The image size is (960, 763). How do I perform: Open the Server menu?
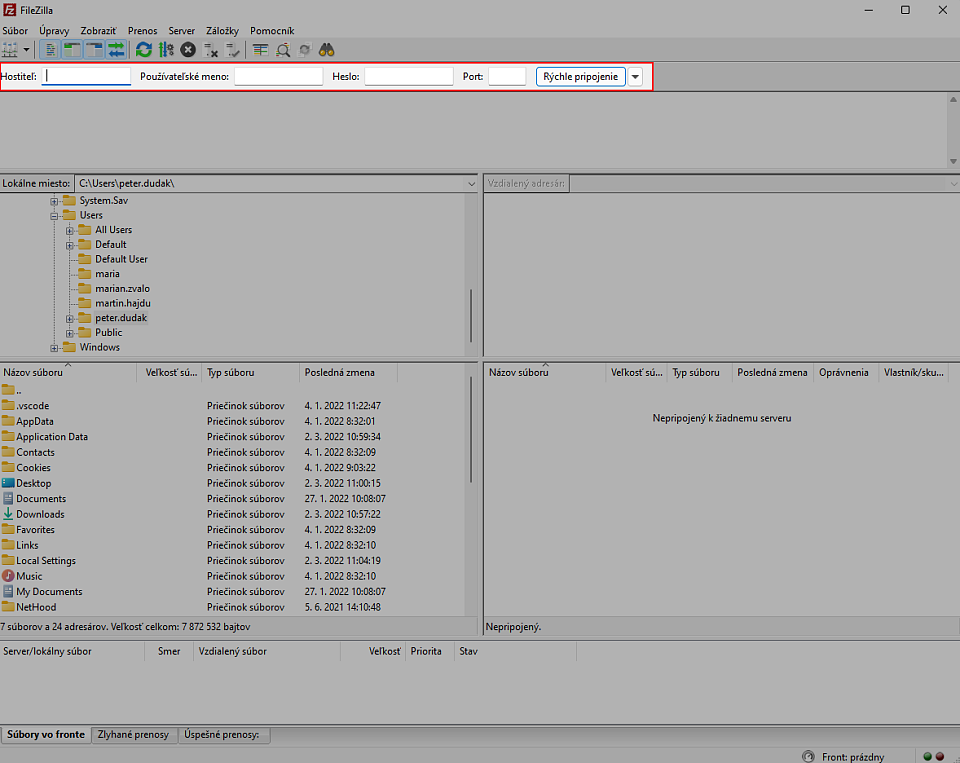coord(182,31)
